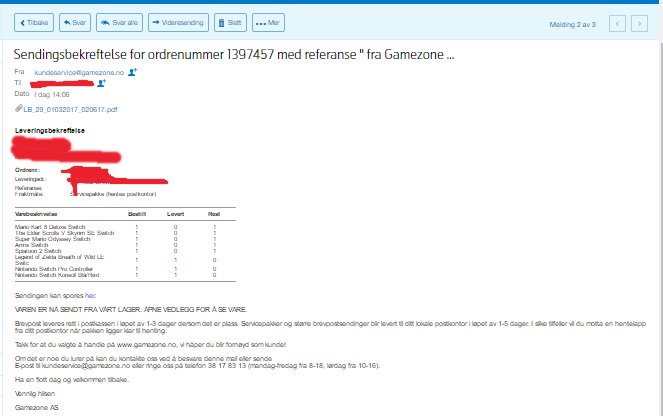
Task: Add sender kundeservice@gamezone.no to contacts icon
Action: 132,72
